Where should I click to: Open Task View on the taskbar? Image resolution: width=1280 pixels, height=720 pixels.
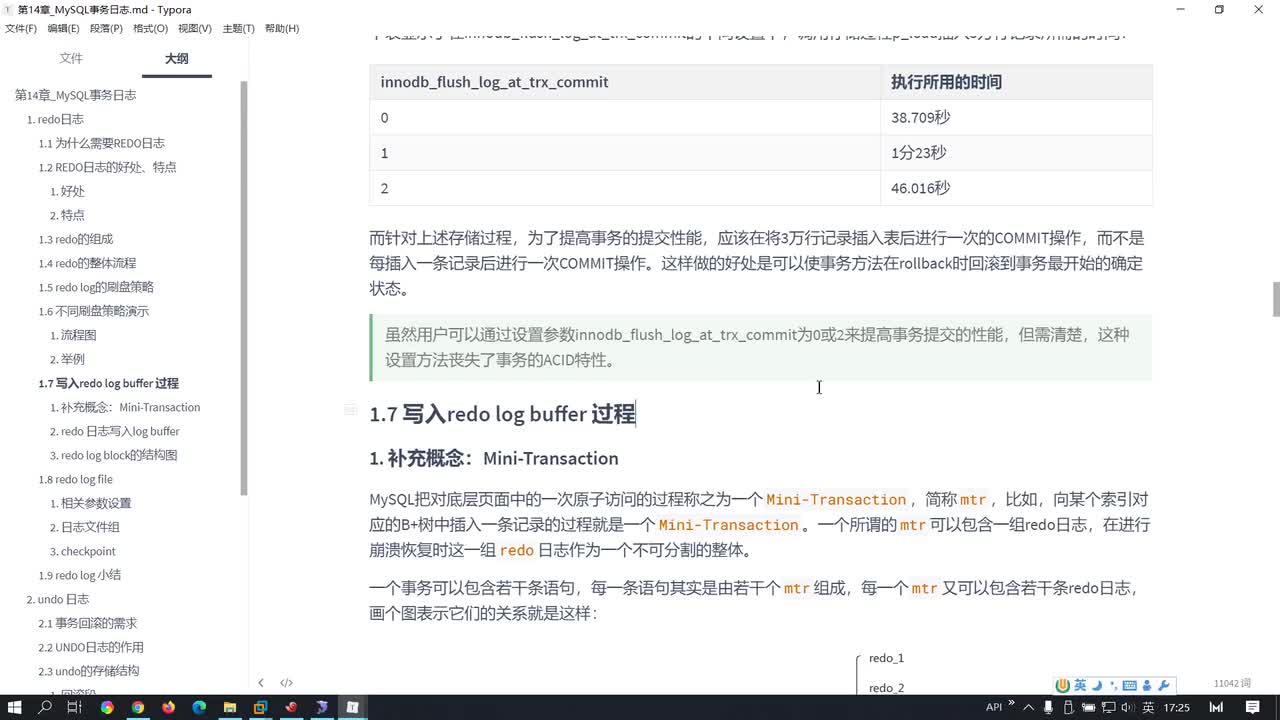(75, 707)
